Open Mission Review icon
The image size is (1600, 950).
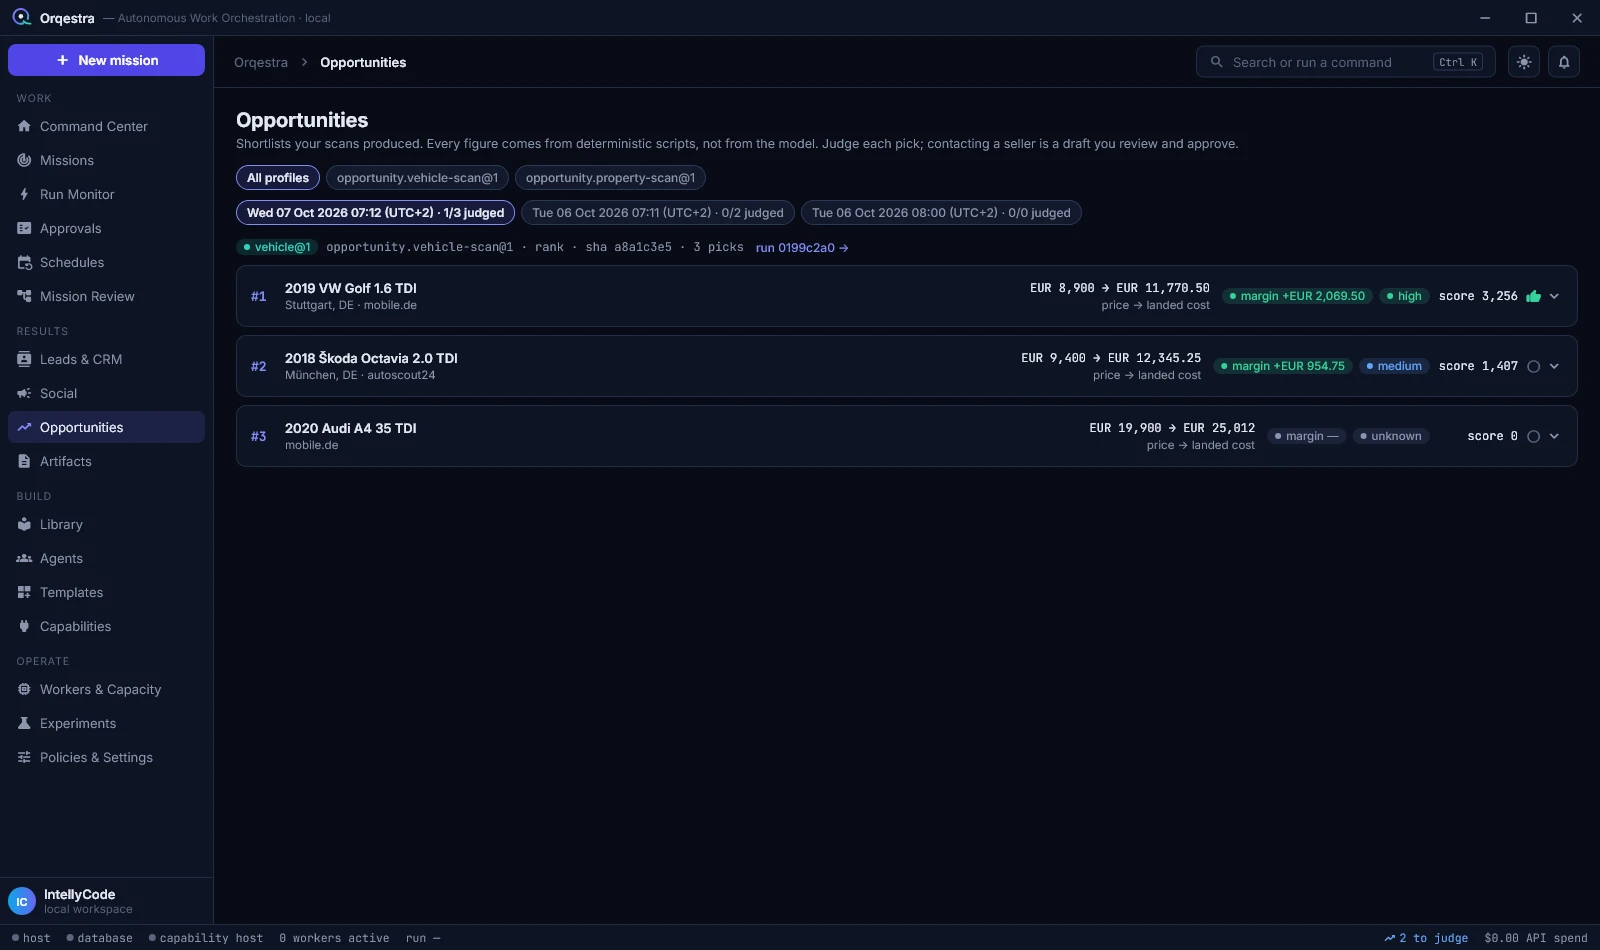click(24, 296)
